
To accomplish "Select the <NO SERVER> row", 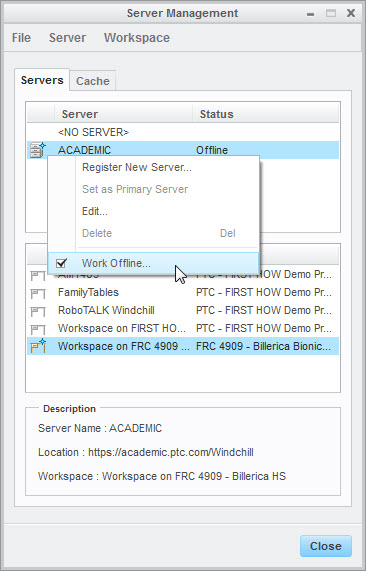I will [x=183, y=132].
